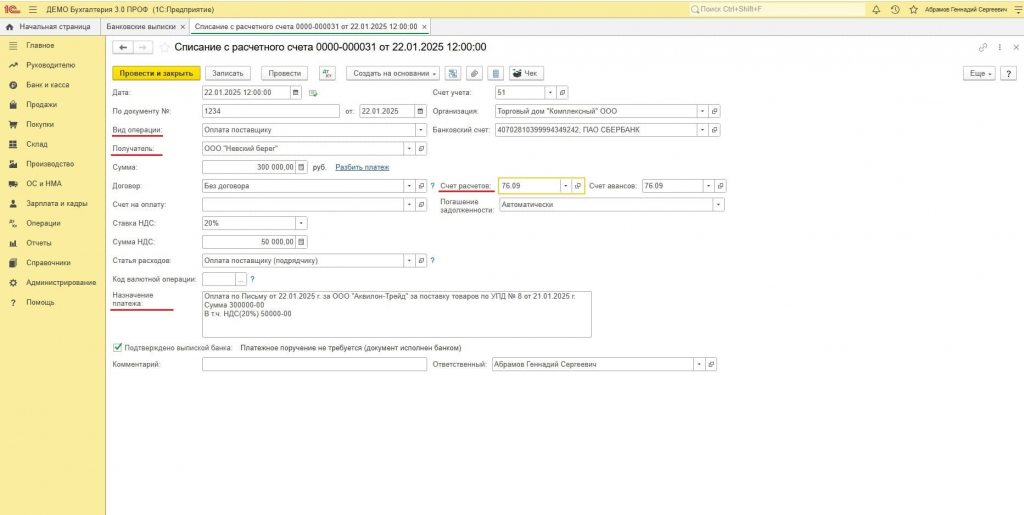Click into the Назначение платежа text area
Image resolution: width=1024 pixels, height=515 pixels.
tap(397, 315)
